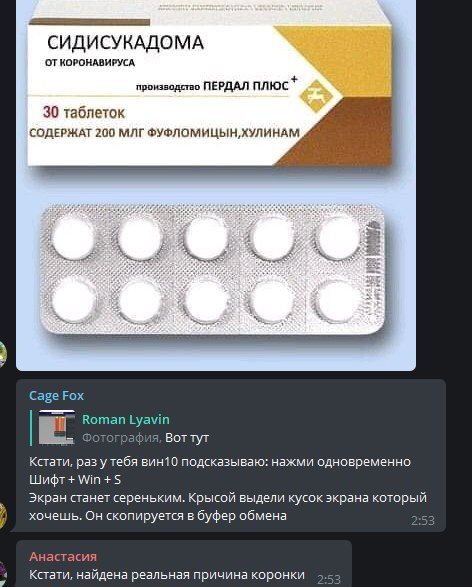472x587 pixels.
Task: Select Анастасия's message about 'причина коронки'
Action: click(167, 574)
